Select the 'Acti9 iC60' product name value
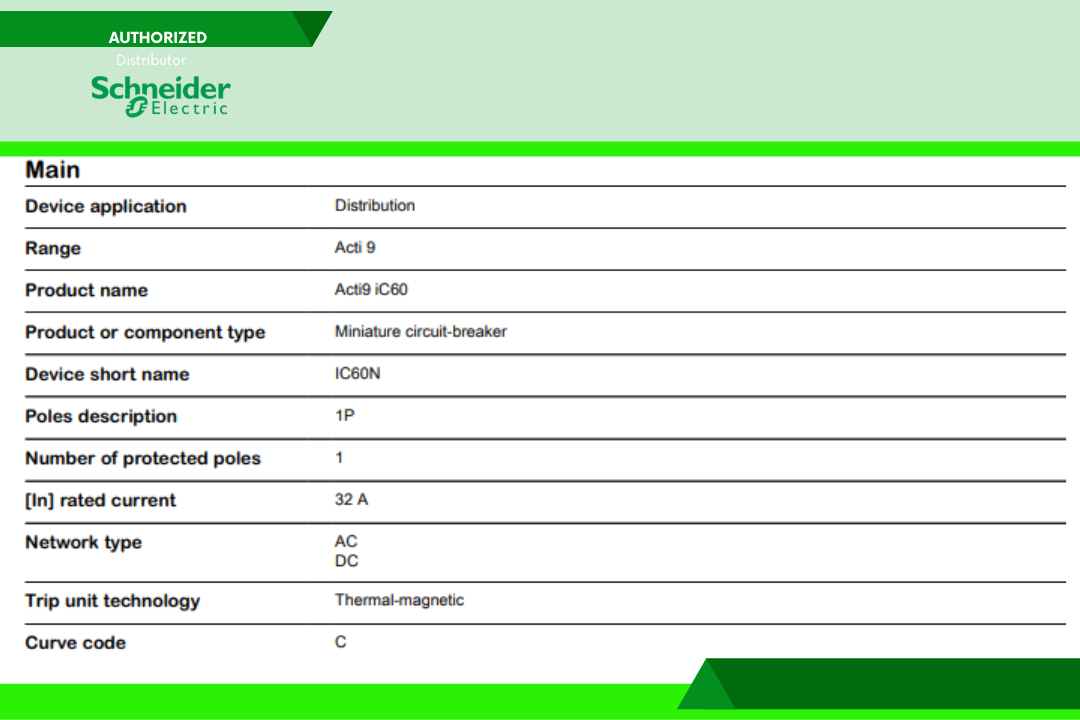The height and width of the screenshot is (720, 1080). (x=371, y=289)
